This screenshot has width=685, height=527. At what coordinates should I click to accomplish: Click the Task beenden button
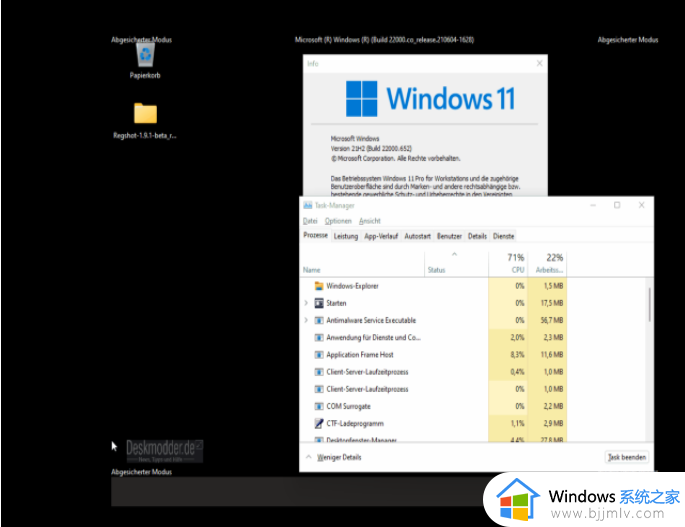click(x=627, y=457)
